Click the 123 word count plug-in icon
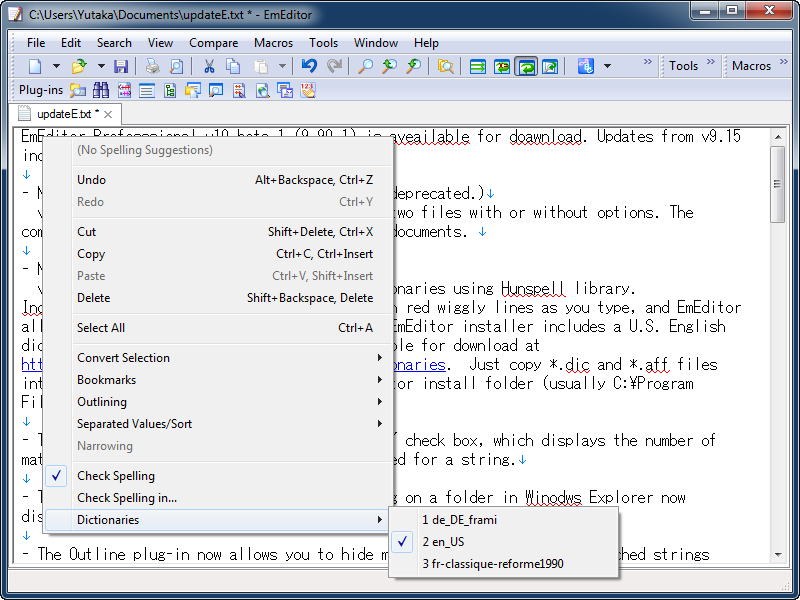 pyautogui.click(x=308, y=90)
